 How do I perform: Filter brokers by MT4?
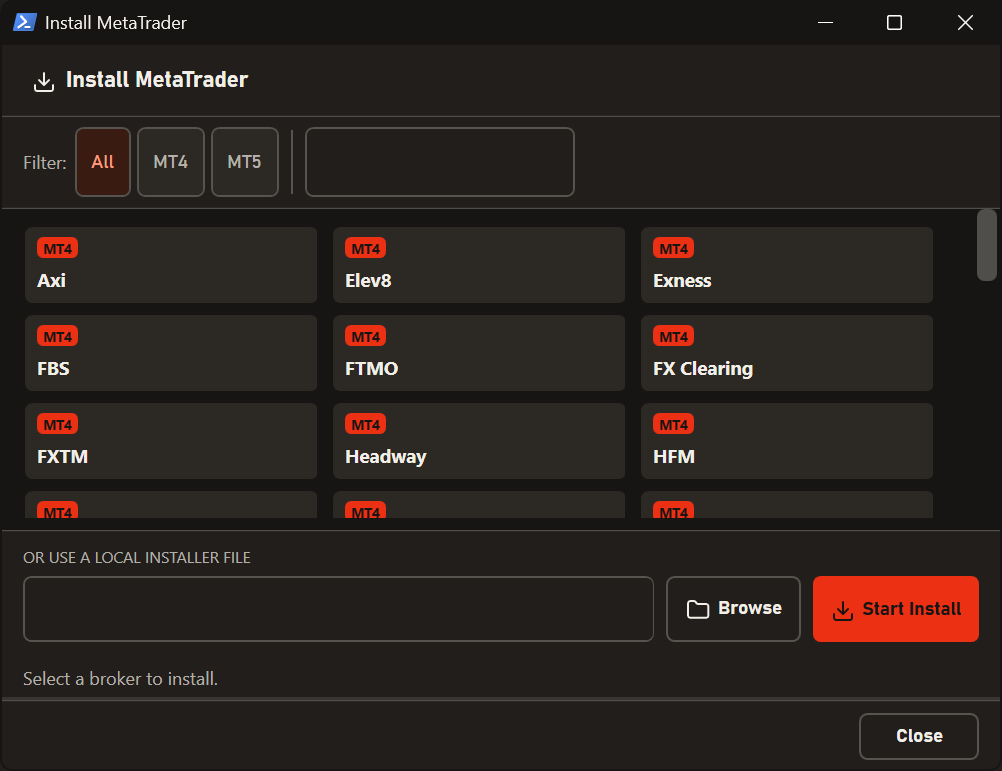(x=171, y=162)
